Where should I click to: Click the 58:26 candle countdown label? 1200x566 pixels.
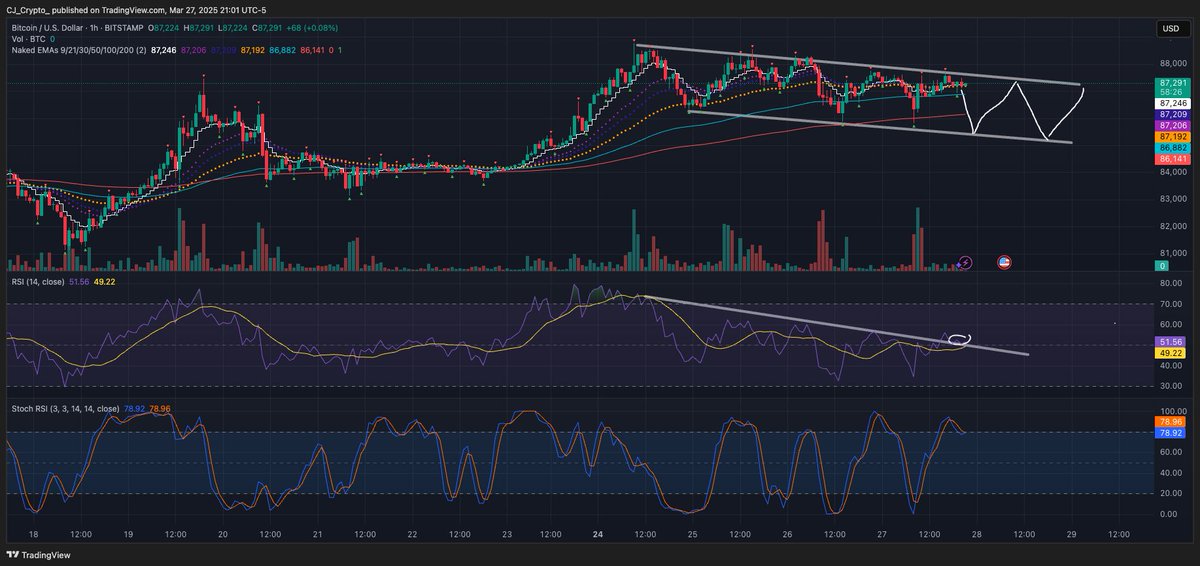click(x=1171, y=93)
